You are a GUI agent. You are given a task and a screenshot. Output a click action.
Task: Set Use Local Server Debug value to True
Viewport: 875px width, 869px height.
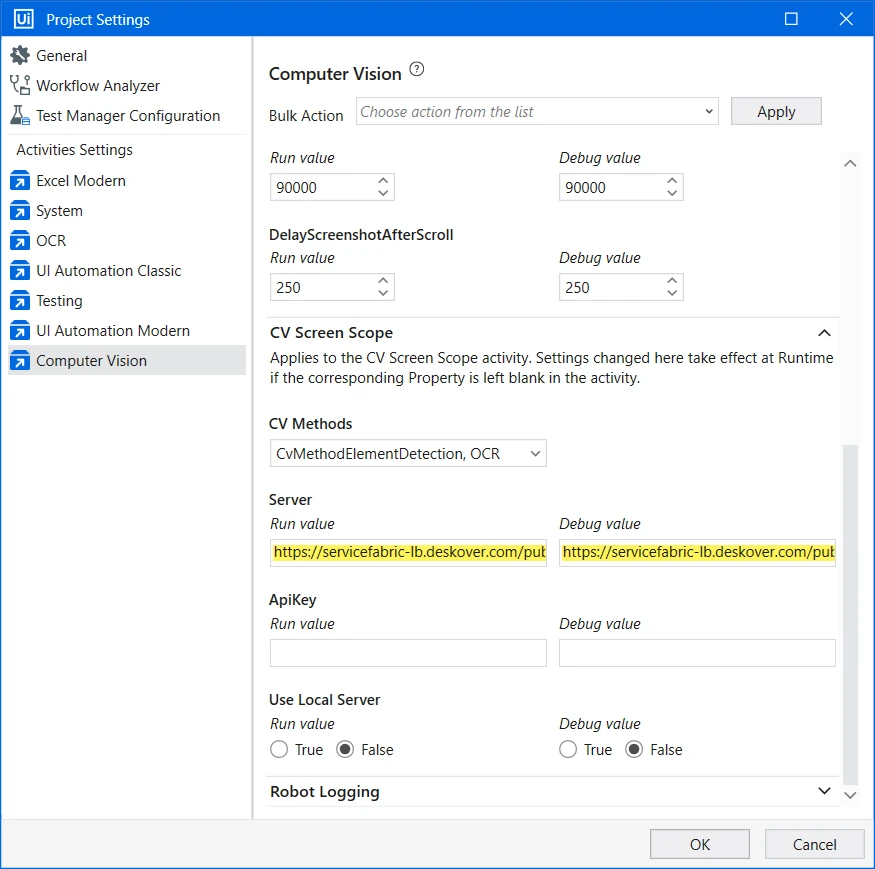point(568,749)
